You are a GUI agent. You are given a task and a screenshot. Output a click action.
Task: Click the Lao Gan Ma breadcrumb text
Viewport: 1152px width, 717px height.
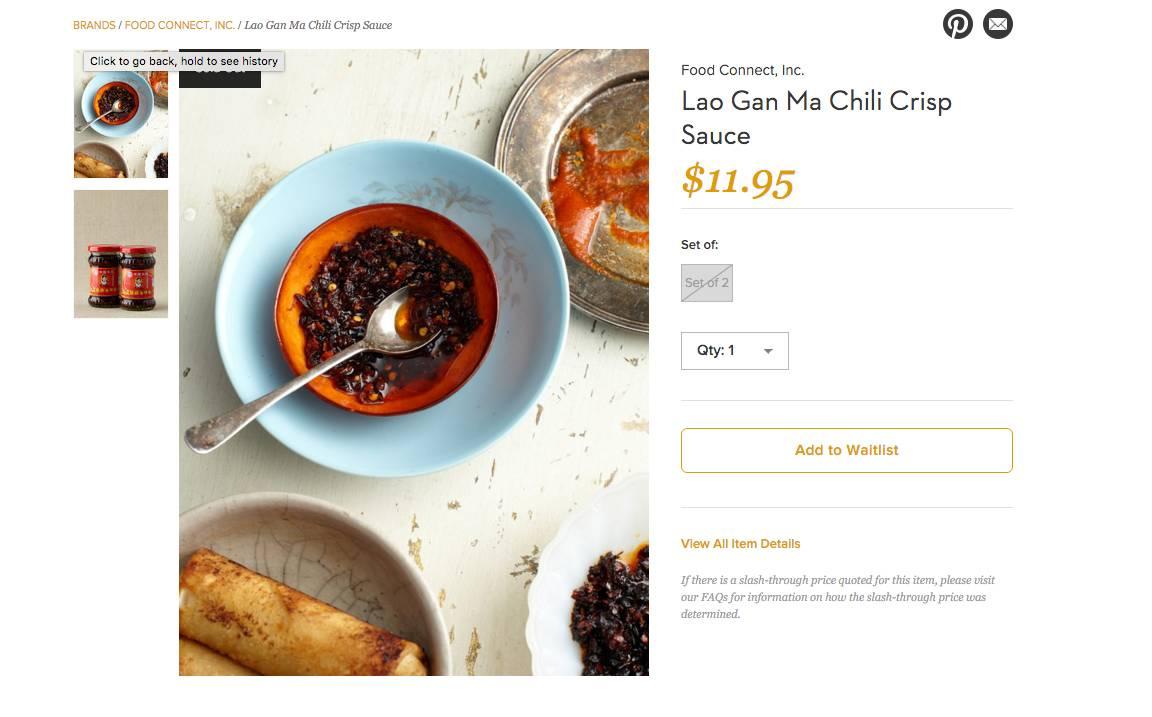318,25
